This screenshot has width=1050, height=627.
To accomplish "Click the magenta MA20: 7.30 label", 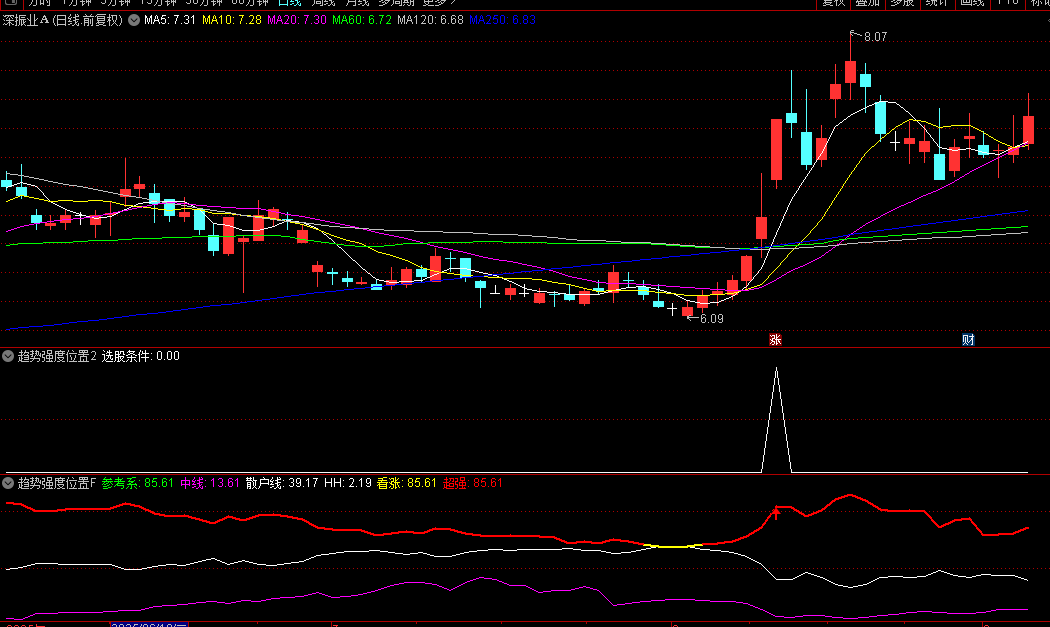I will point(297,20).
